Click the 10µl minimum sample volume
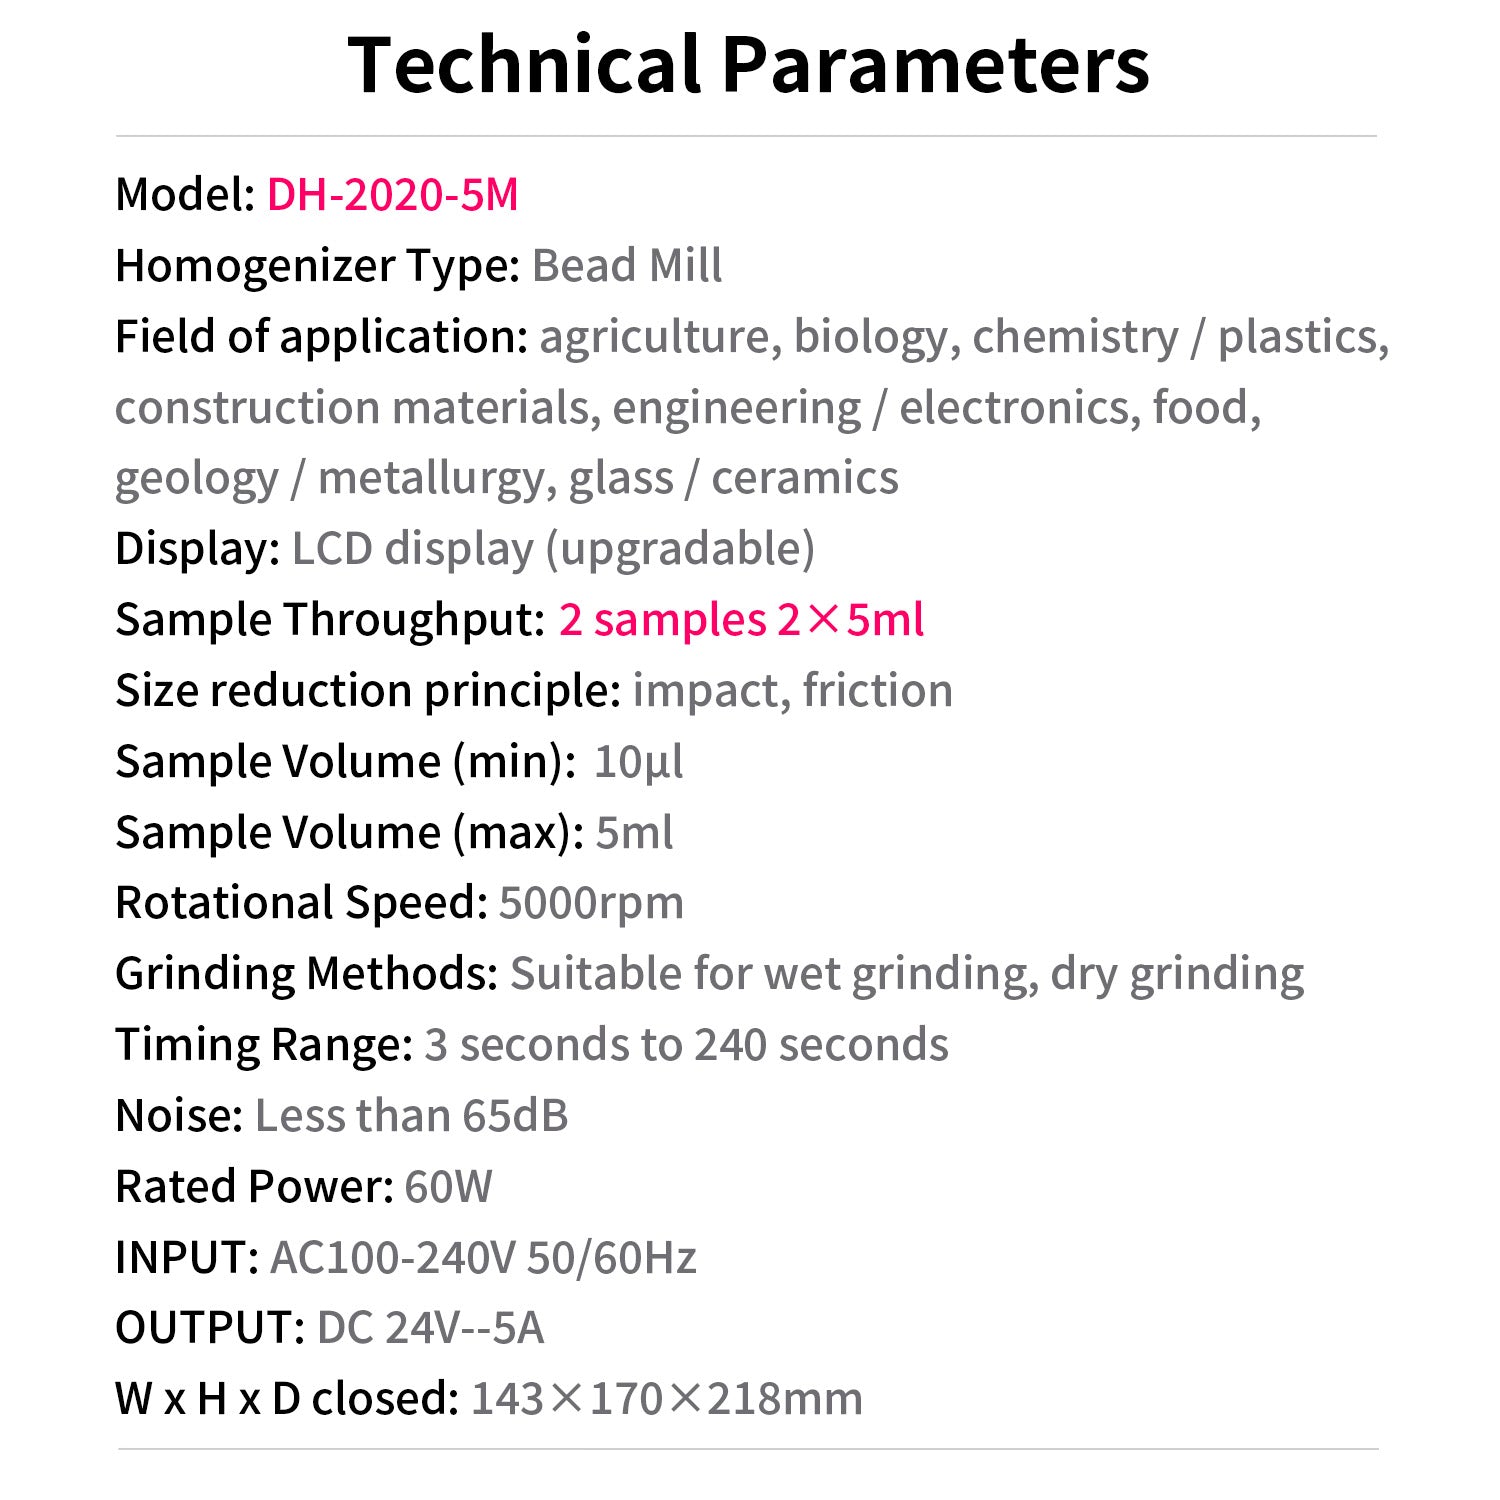 click(x=638, y=762)
